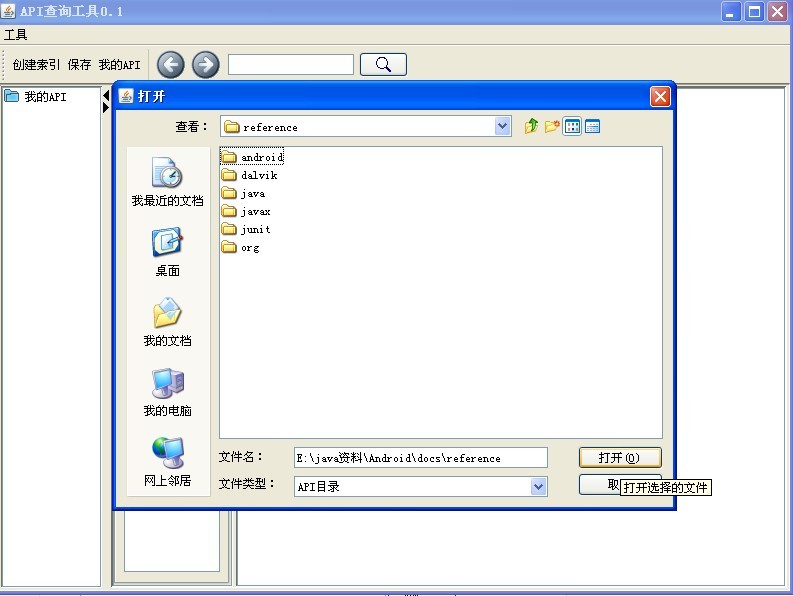Expand the 文件类型 API目录 dropdown
Viewport: 793px width, 596px height.
(538, 487)
